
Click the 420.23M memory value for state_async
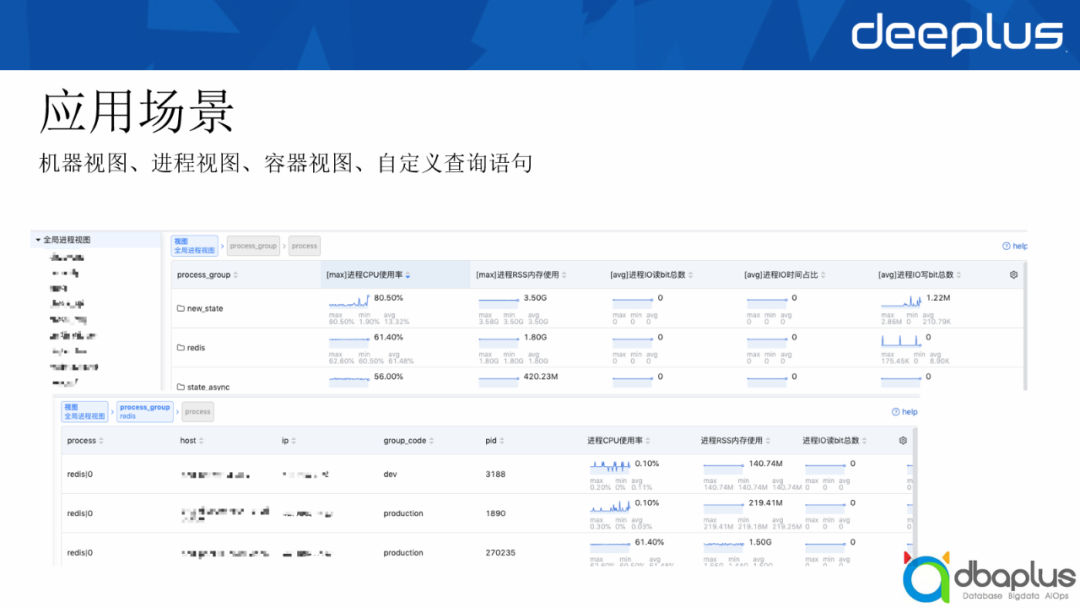(x=541, y=377)
